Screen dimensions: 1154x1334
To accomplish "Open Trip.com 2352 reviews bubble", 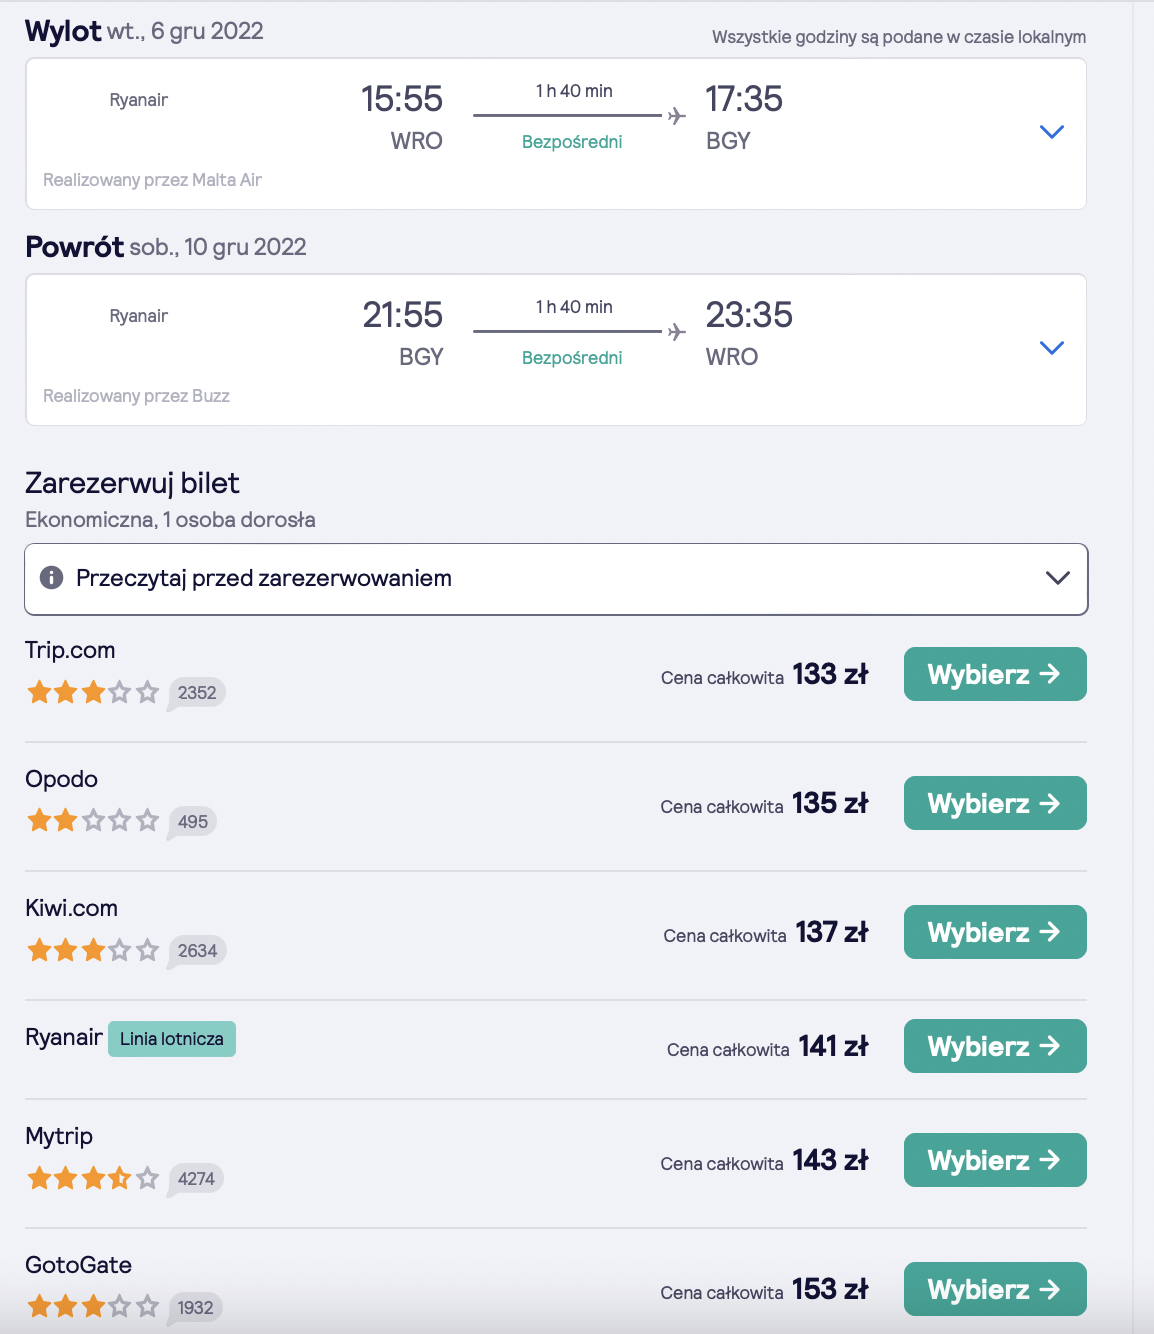I will coord(197,692).
